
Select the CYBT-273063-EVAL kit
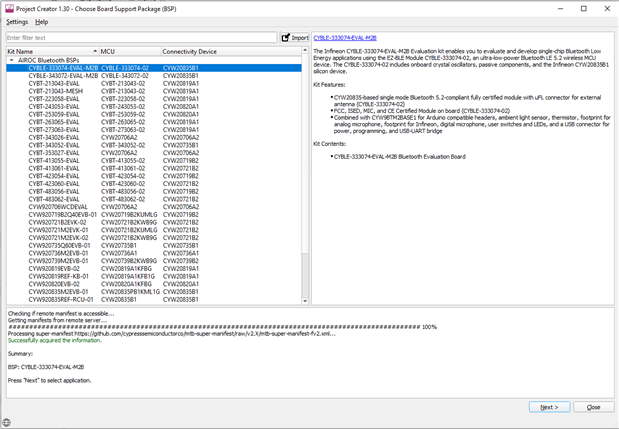[x=54, y=130]
